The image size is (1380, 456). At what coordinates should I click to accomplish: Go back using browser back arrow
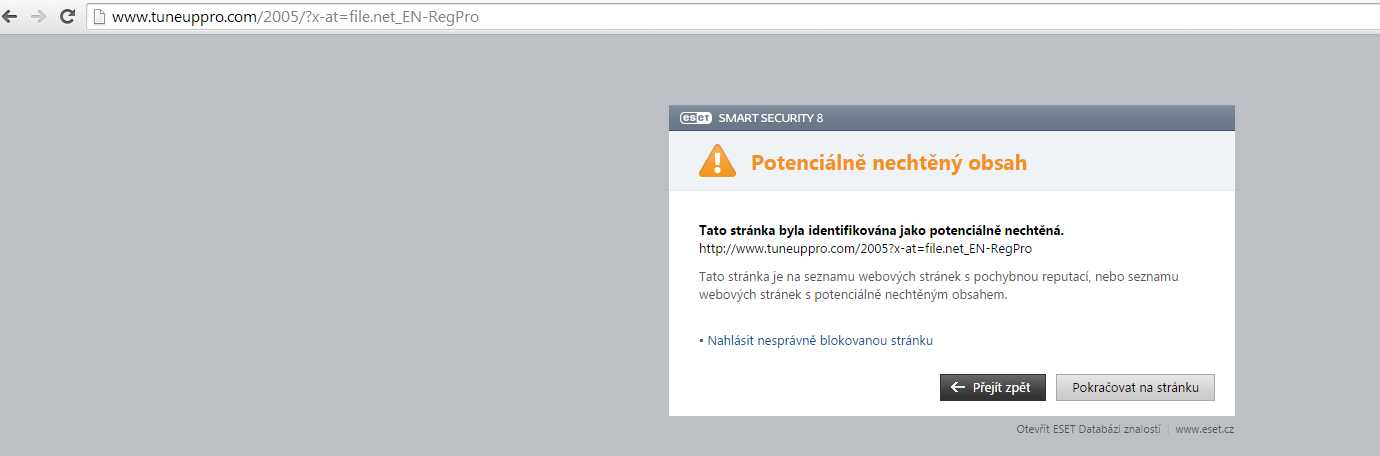[x=11, y=17]
